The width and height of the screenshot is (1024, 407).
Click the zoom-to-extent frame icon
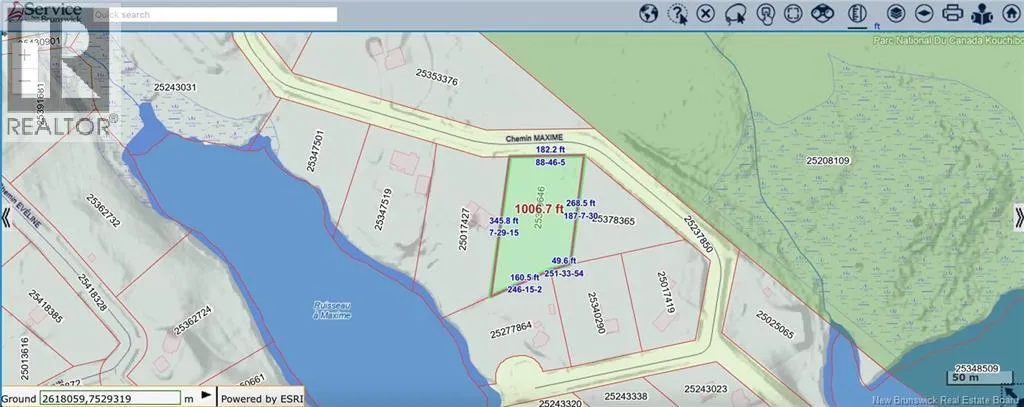point(794,13)
